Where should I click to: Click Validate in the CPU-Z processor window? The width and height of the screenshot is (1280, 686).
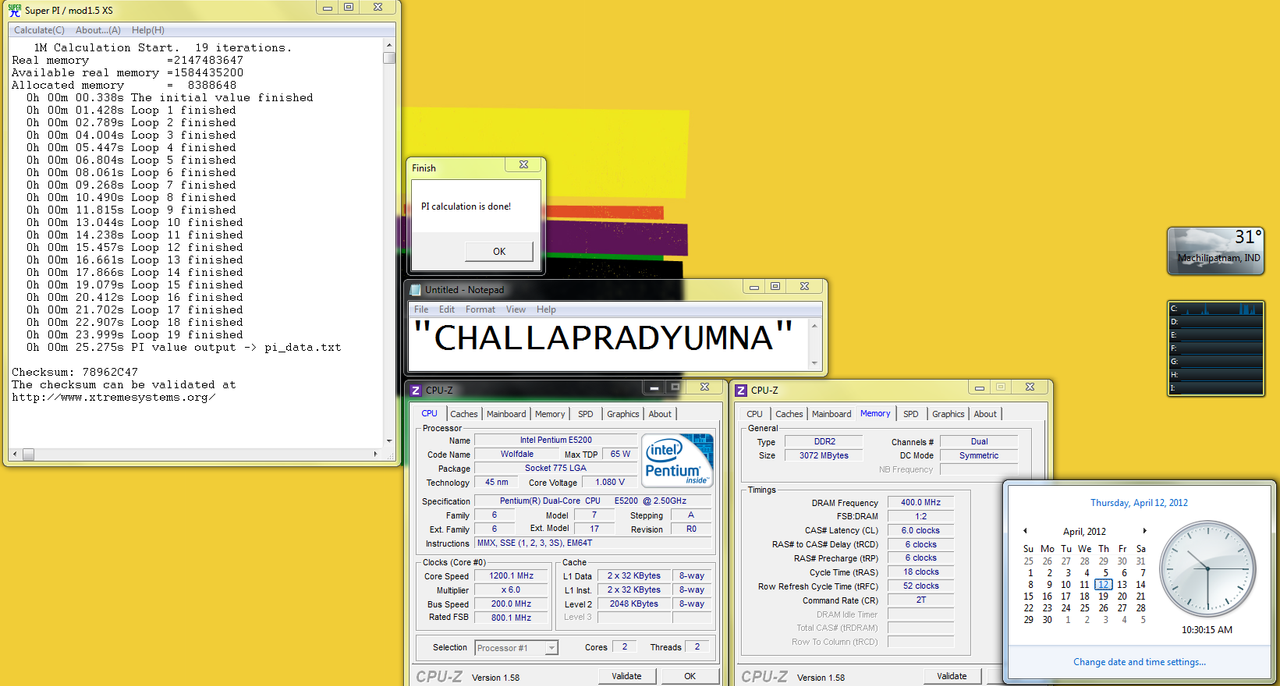click(627, 676)
